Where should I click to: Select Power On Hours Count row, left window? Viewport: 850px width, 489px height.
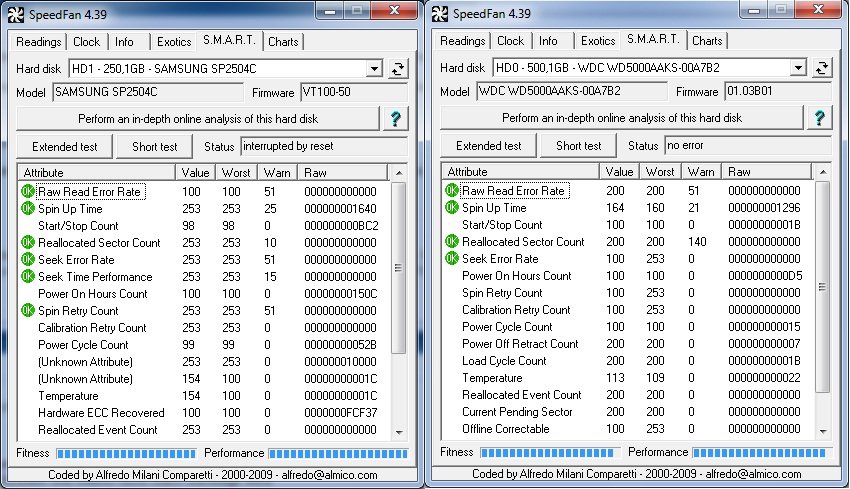[204, 294]
